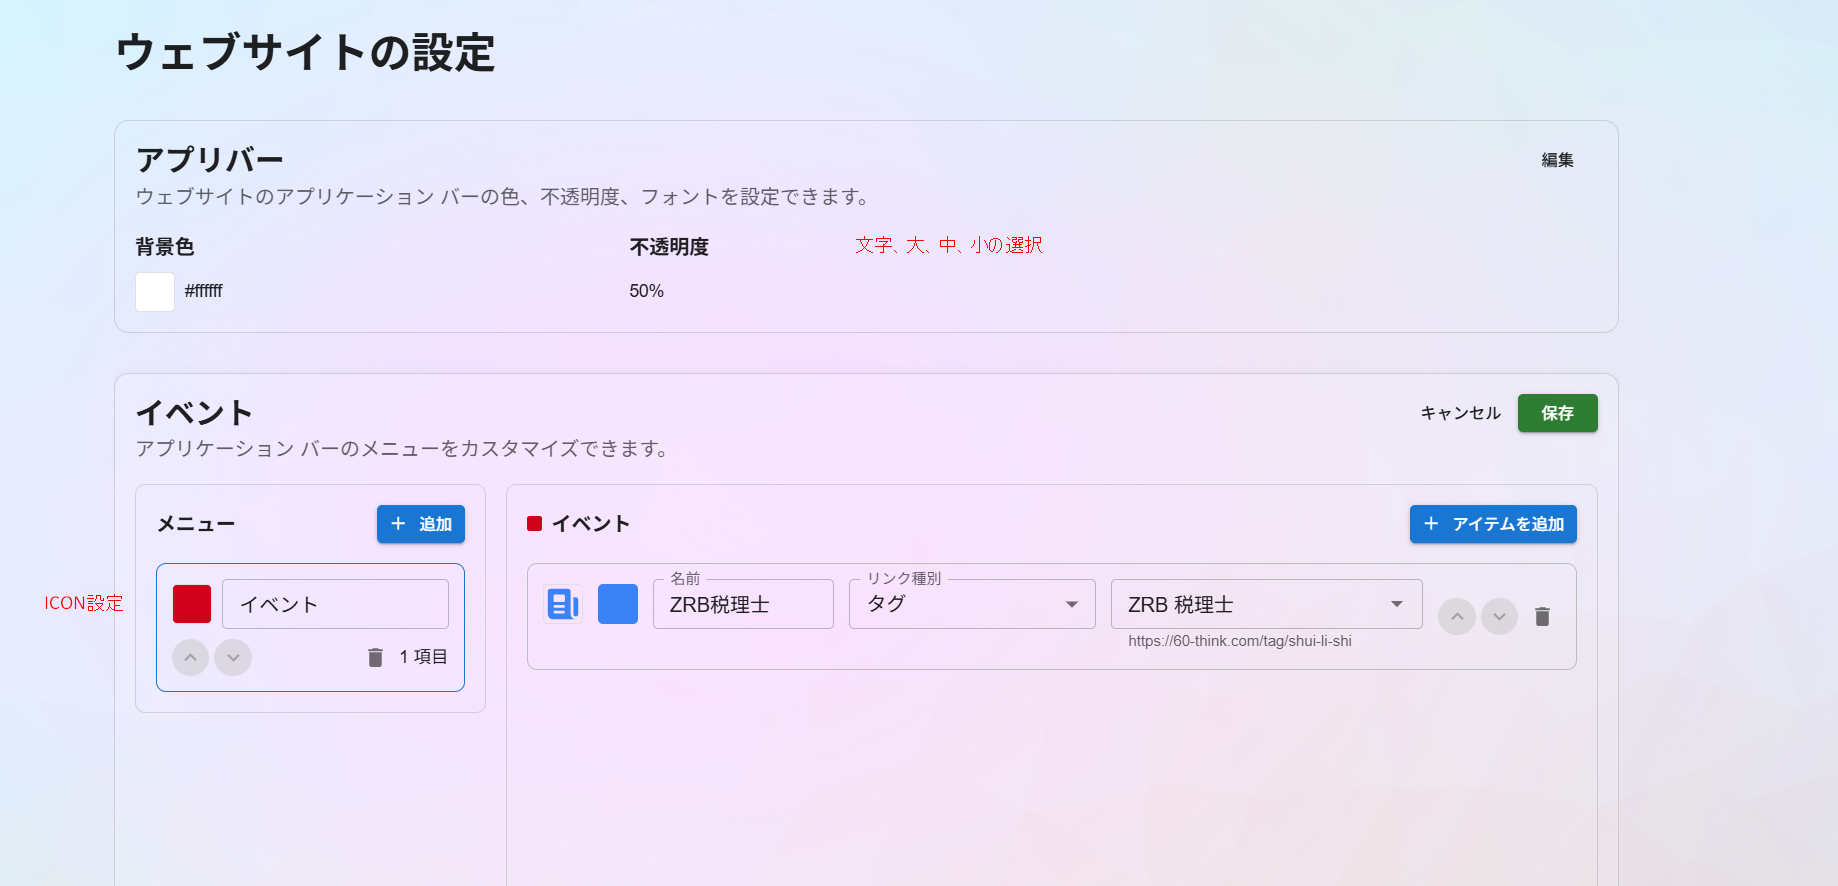Viewport: 1838px width, 886px height.
Task: Delete the イベント menu using trash icon
Action: click(x=375, y=657)
